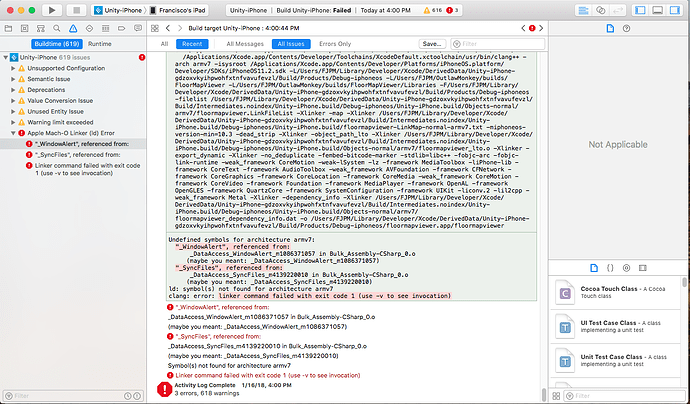Open Symbol navigator icon
This screenshot has height=404, width=690.
(x=41, y=29)
